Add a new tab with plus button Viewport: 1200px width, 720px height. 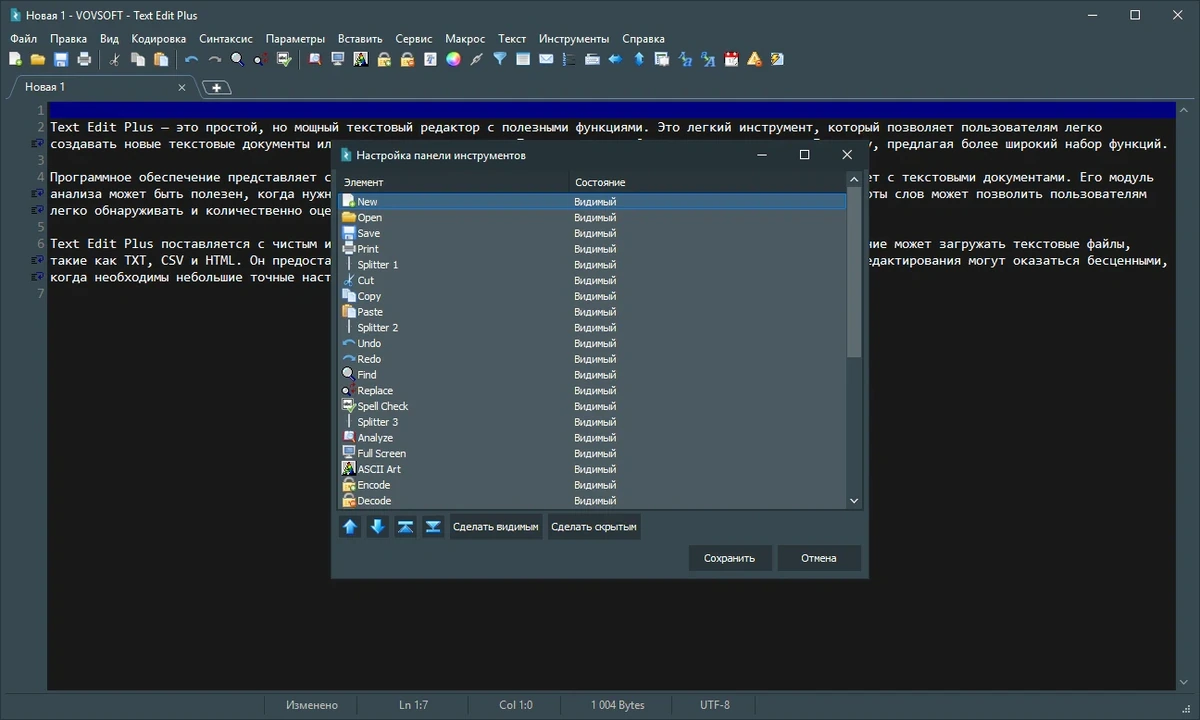coord(217,88)
